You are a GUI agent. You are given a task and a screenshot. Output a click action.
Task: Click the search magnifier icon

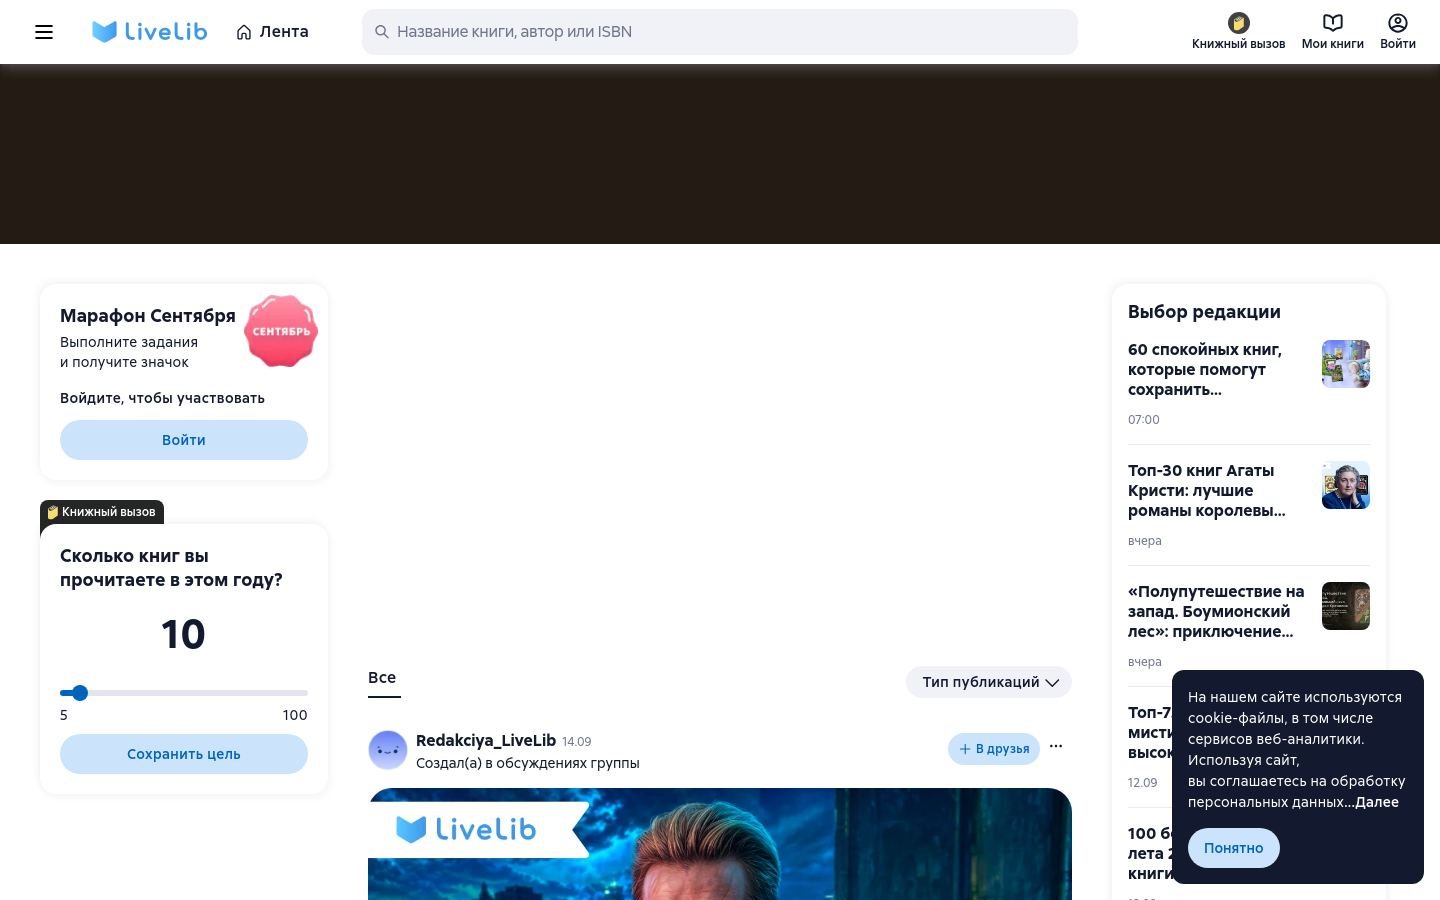(x=381, y=32)
